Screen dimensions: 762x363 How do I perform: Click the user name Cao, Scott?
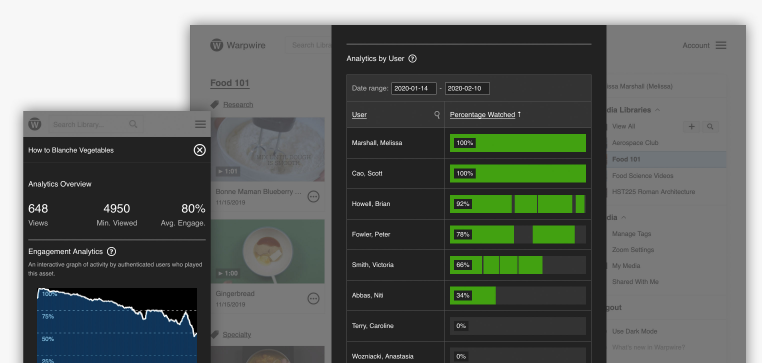(x=367, y=173)
